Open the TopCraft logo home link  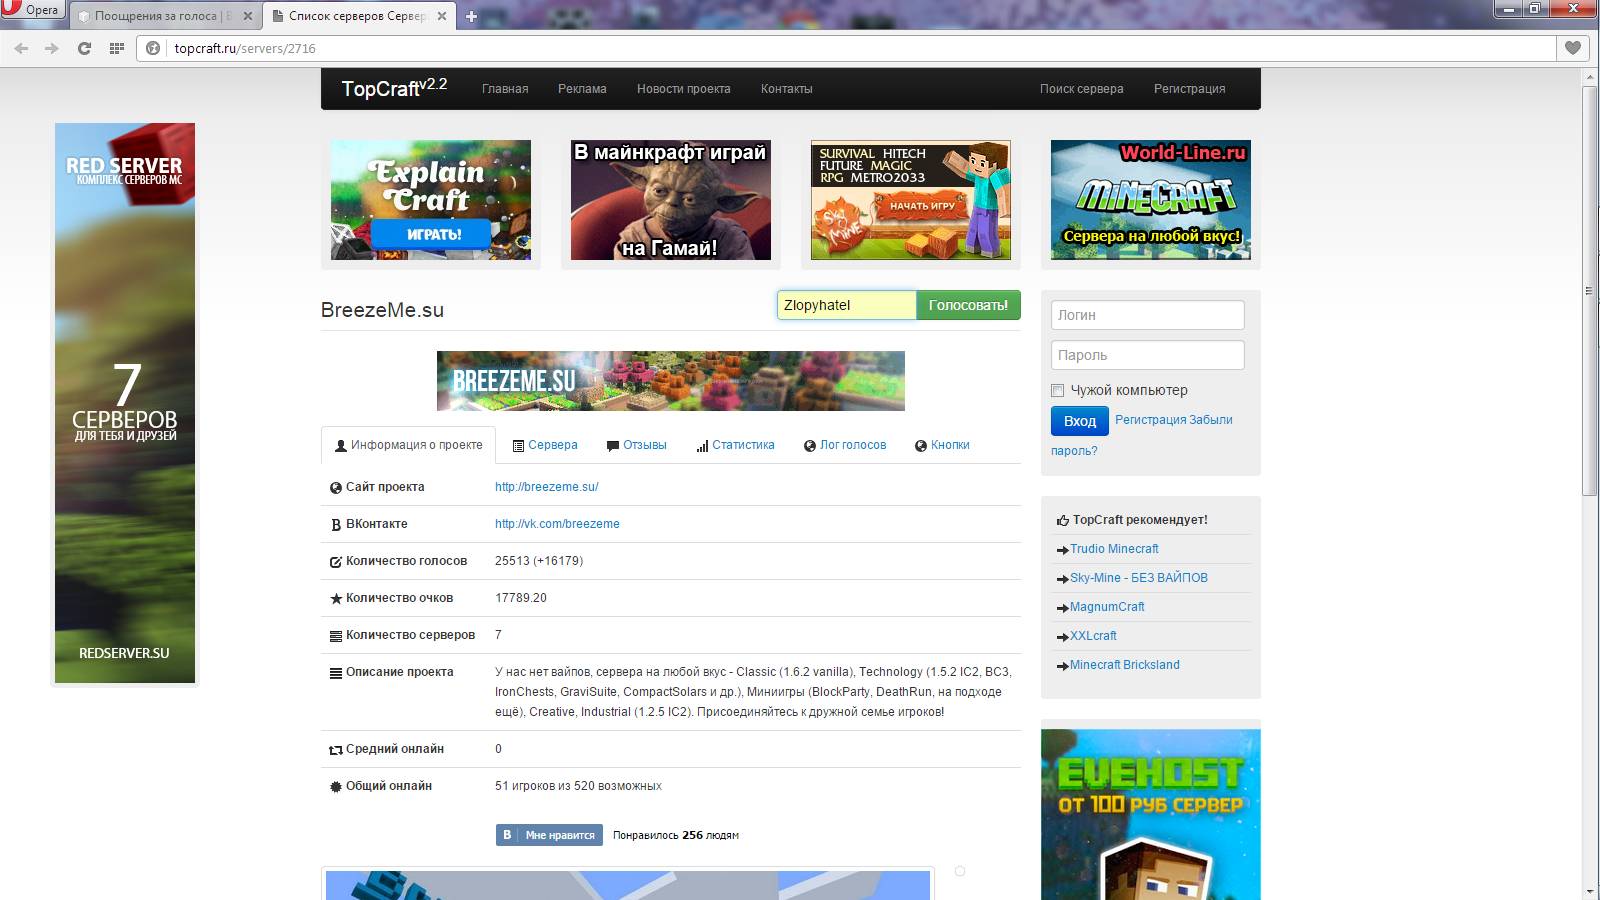394,88
